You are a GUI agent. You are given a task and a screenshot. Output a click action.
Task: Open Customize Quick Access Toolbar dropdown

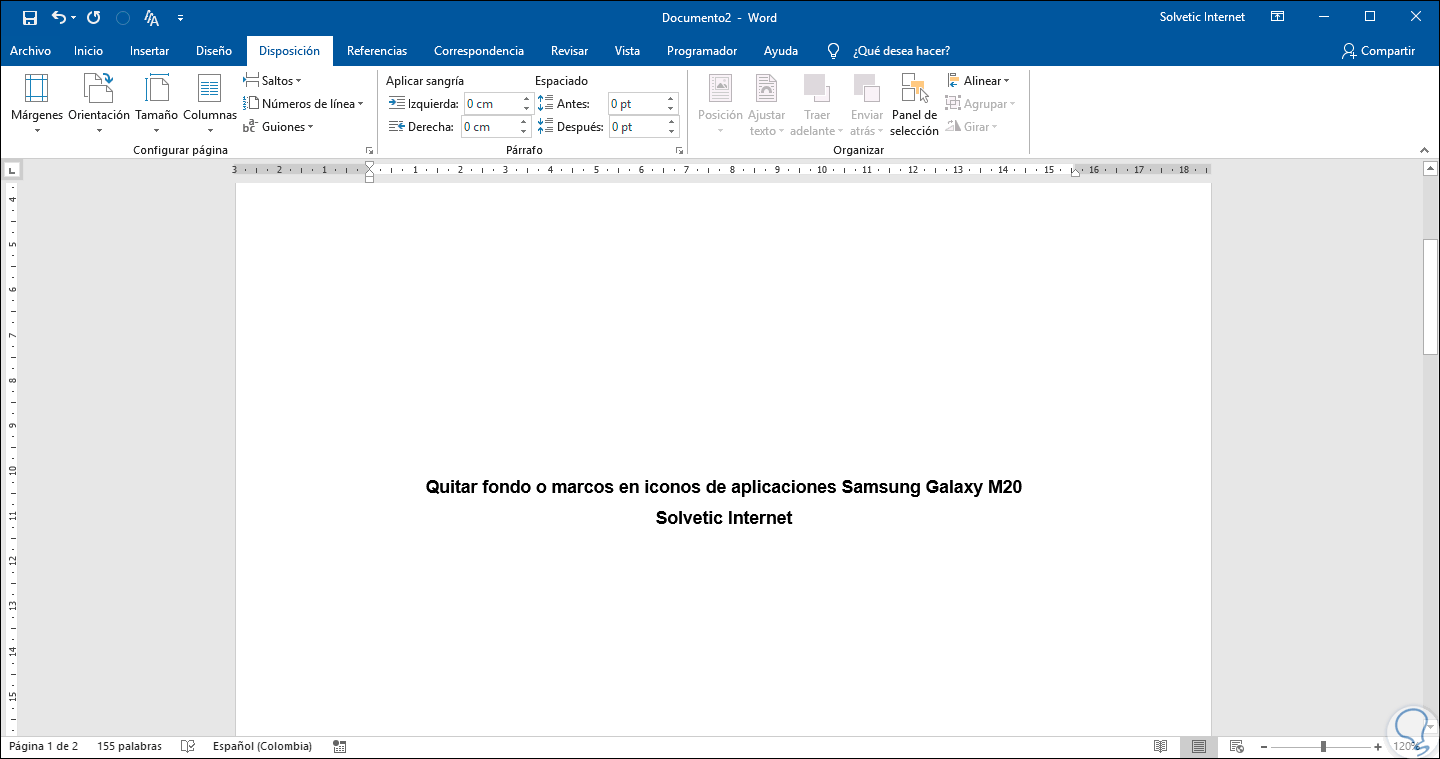tap(180, 18)
